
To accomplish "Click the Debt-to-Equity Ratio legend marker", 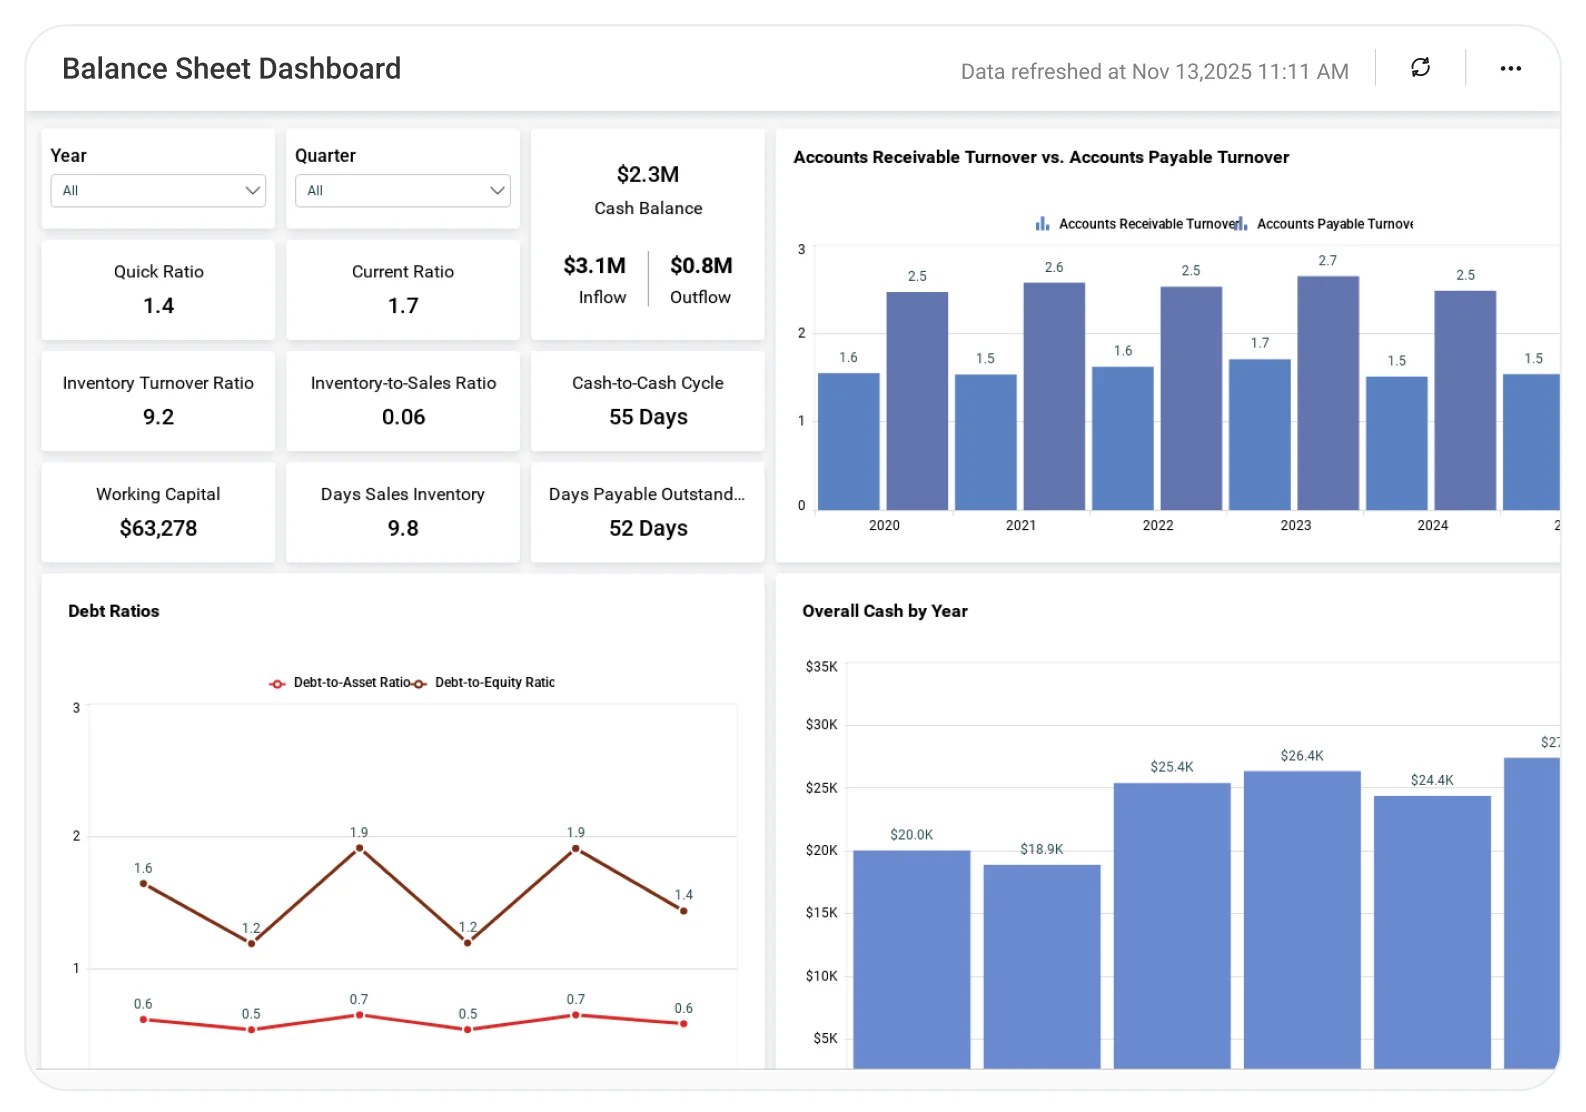I will pos(420,683).
